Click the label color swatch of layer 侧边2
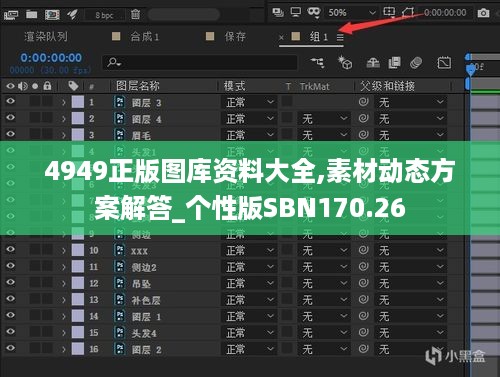500x377 pixels. [x=78, y=267]
